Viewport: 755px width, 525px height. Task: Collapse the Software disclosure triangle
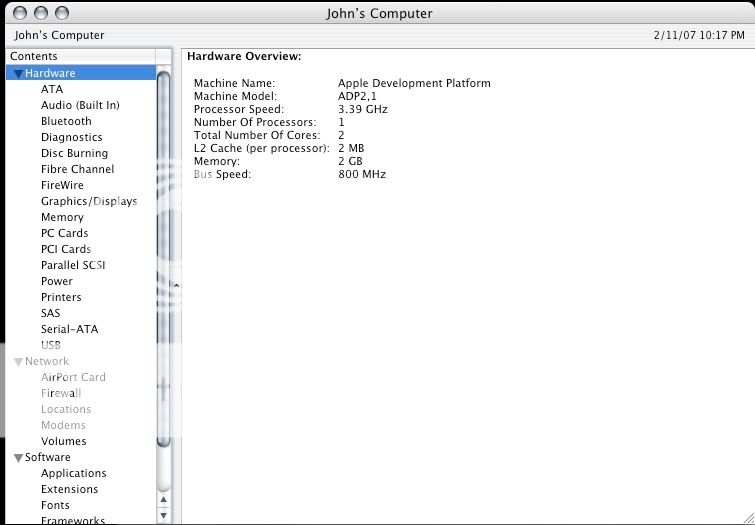click(x=18, y=458)
